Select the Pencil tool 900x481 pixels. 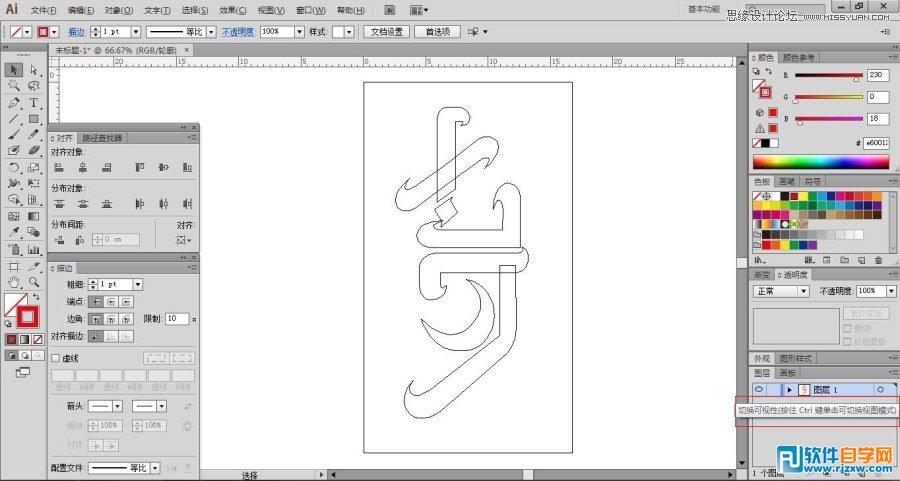[x=34, y=135]
